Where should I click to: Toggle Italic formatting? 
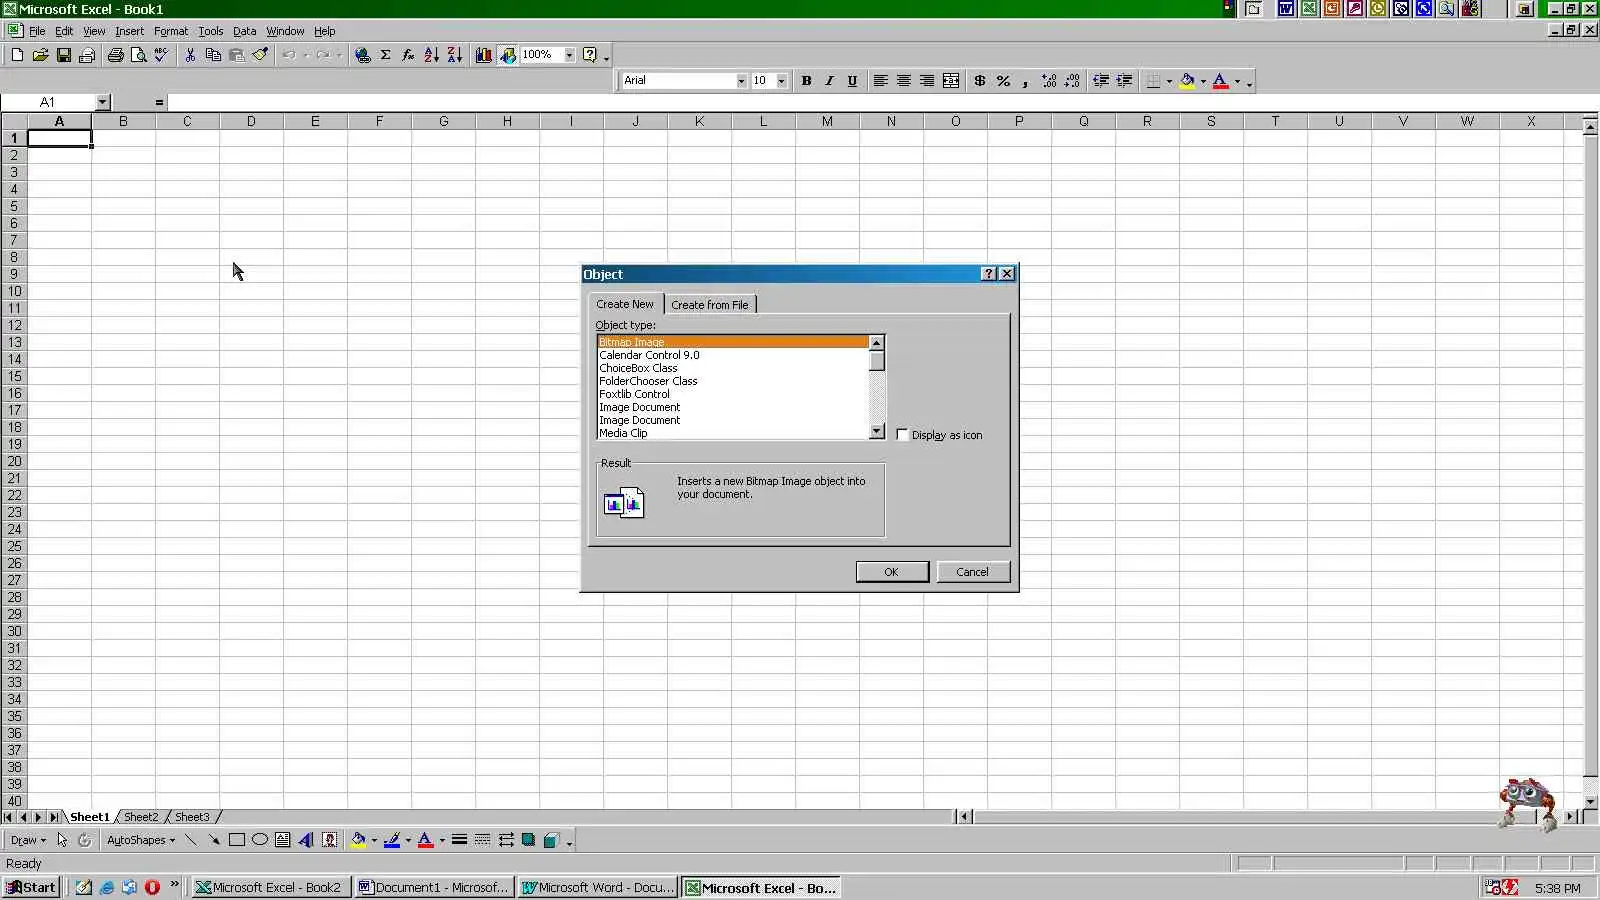(x=829, y=81)
